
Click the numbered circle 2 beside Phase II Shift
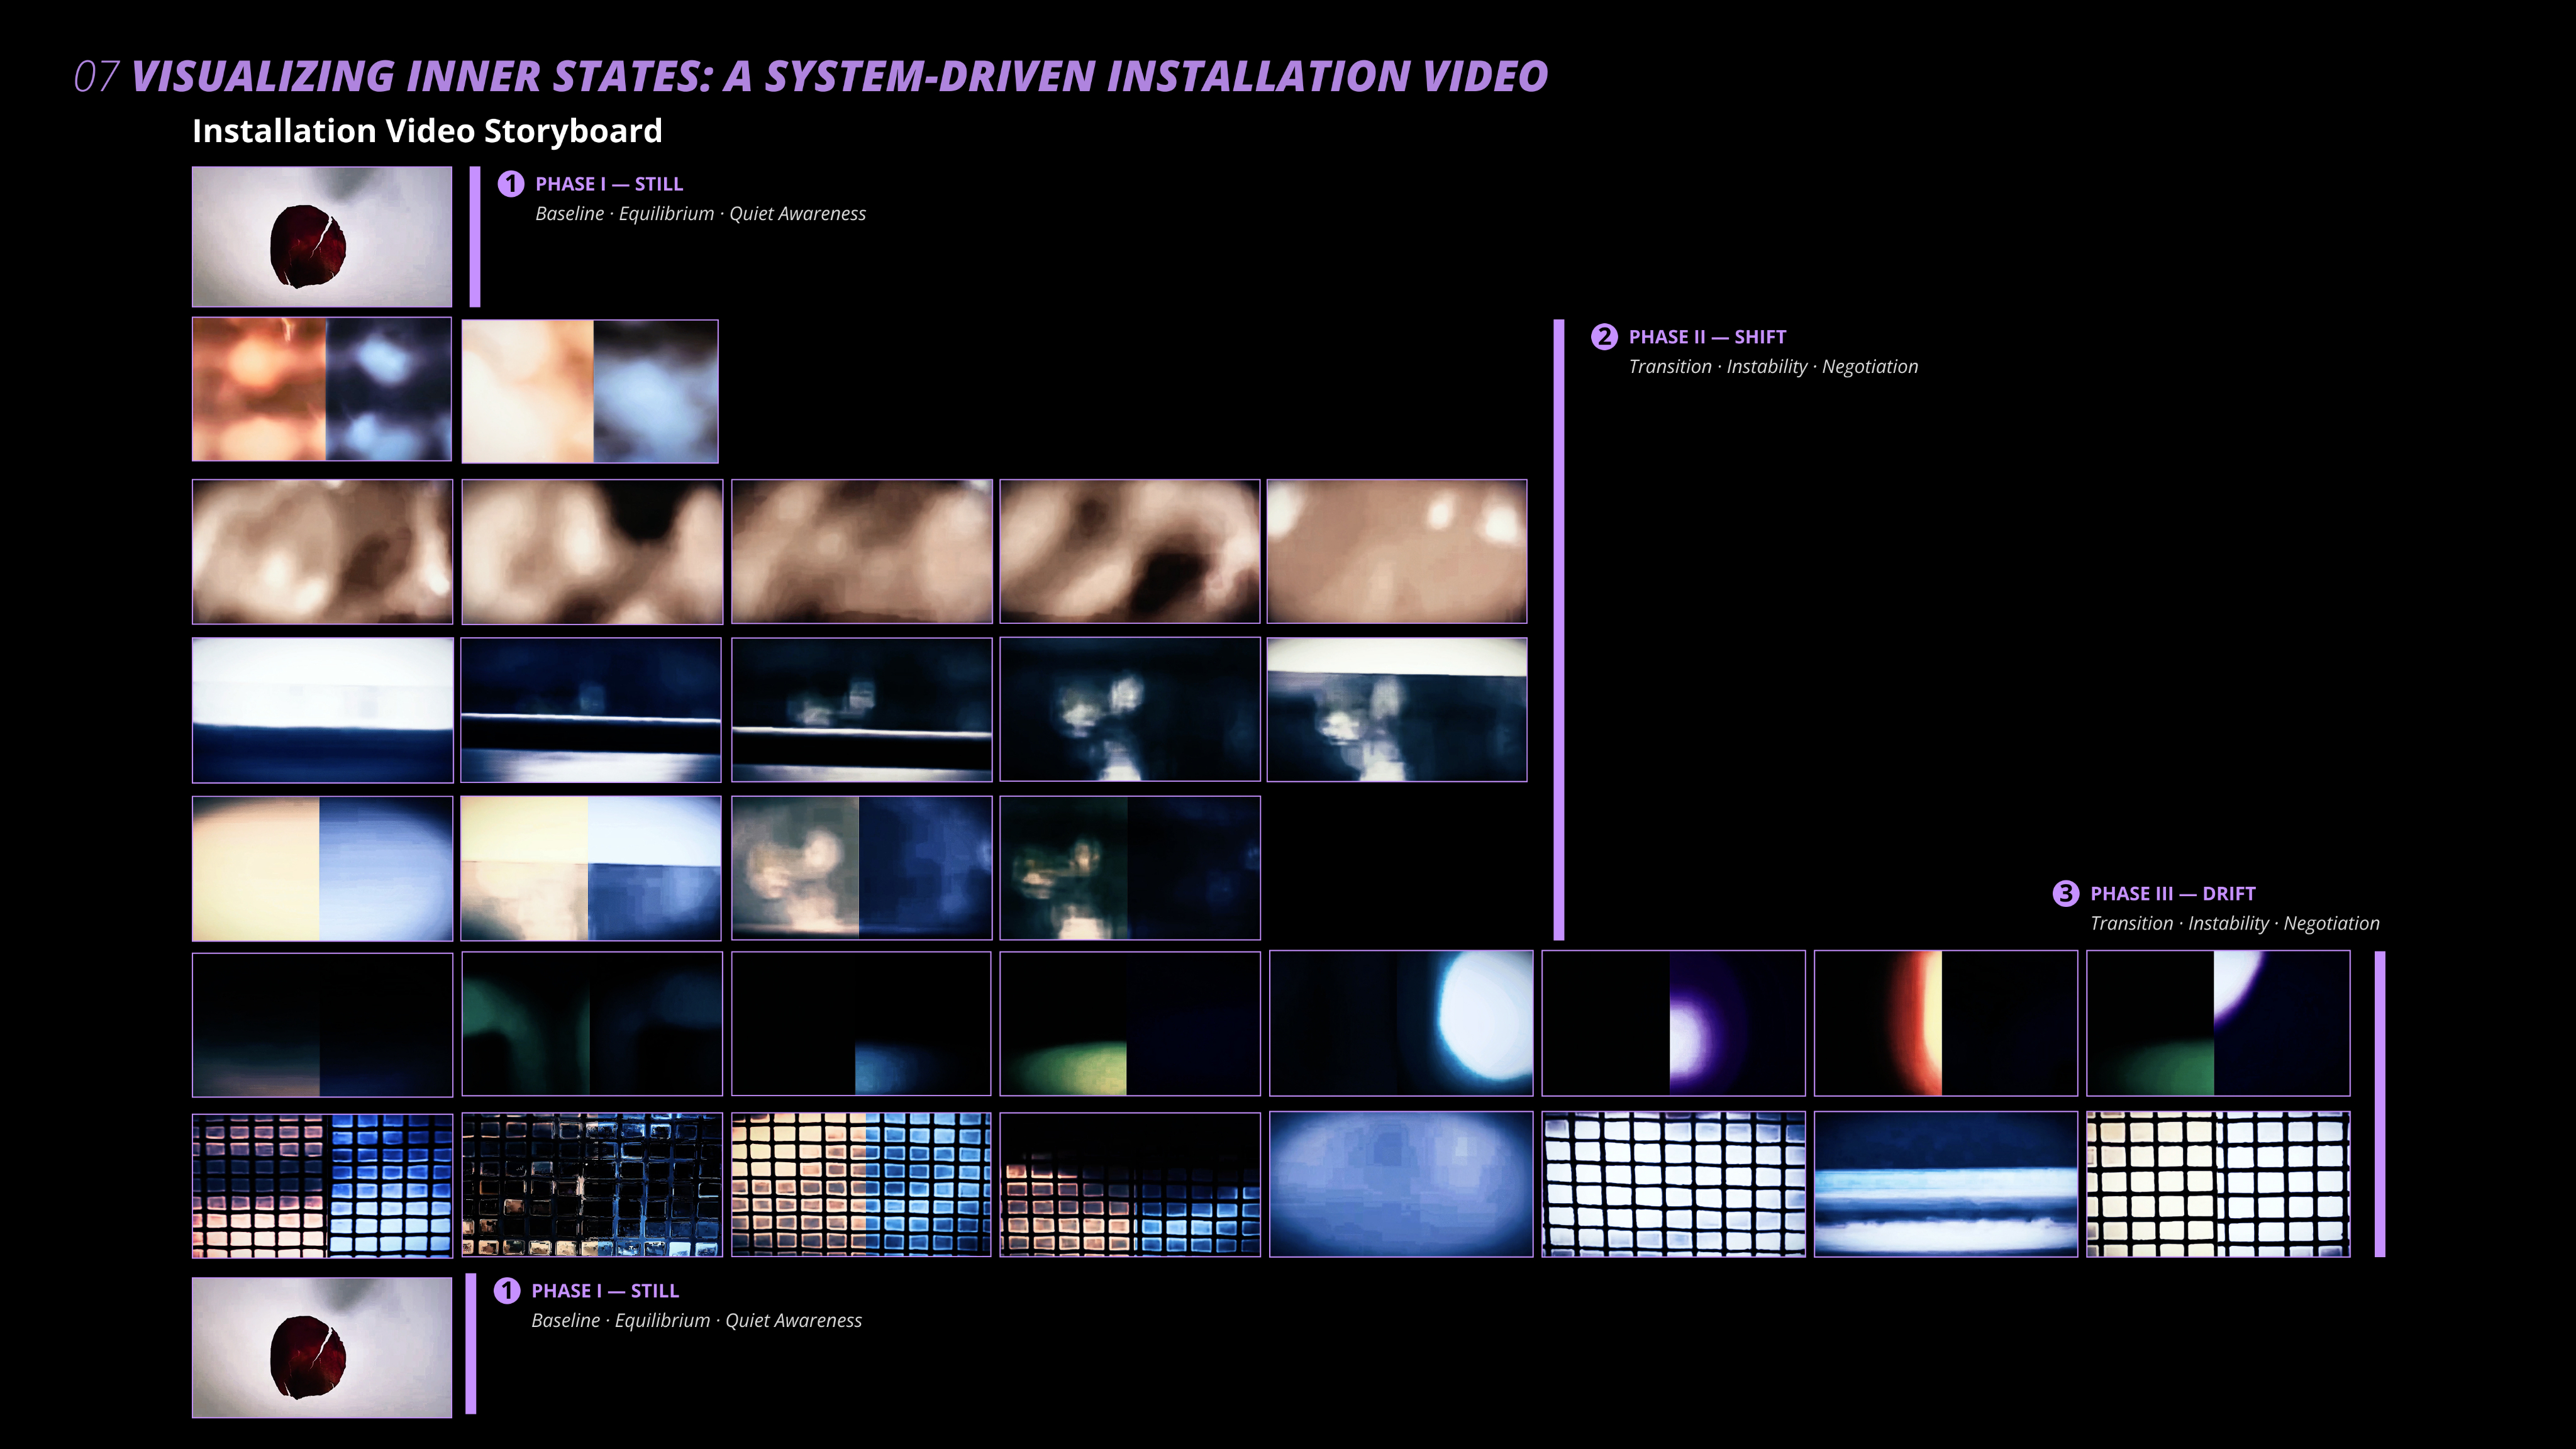click(x=1604, y=337)
